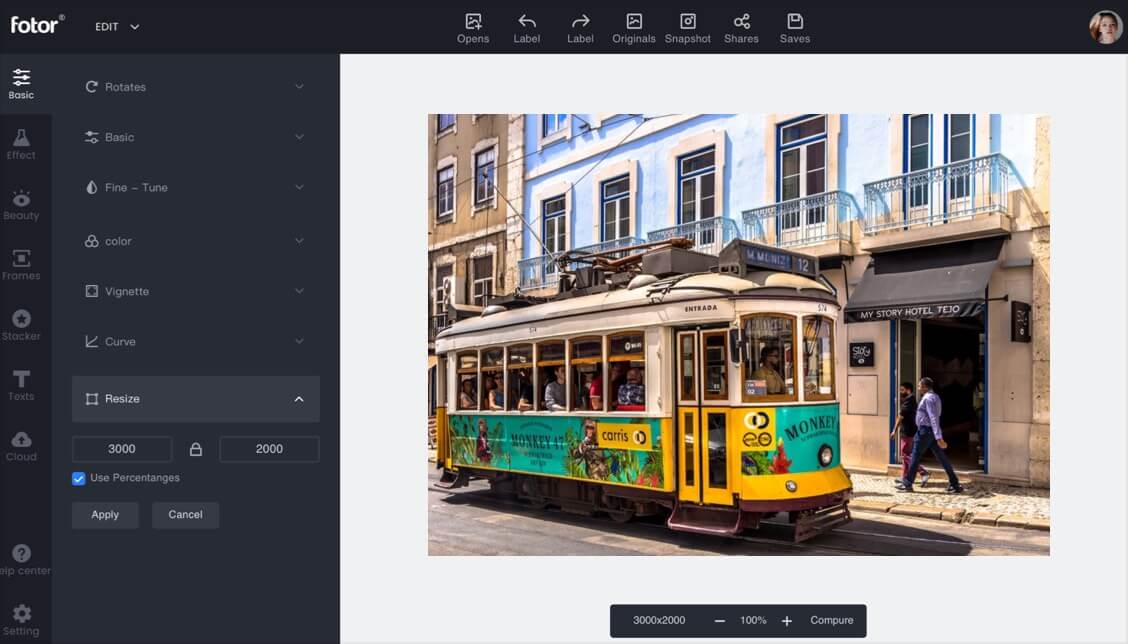This screenshot has height=644, width=1128.
Task: Expand the Fine - Tune chevron
Action: 299,187
